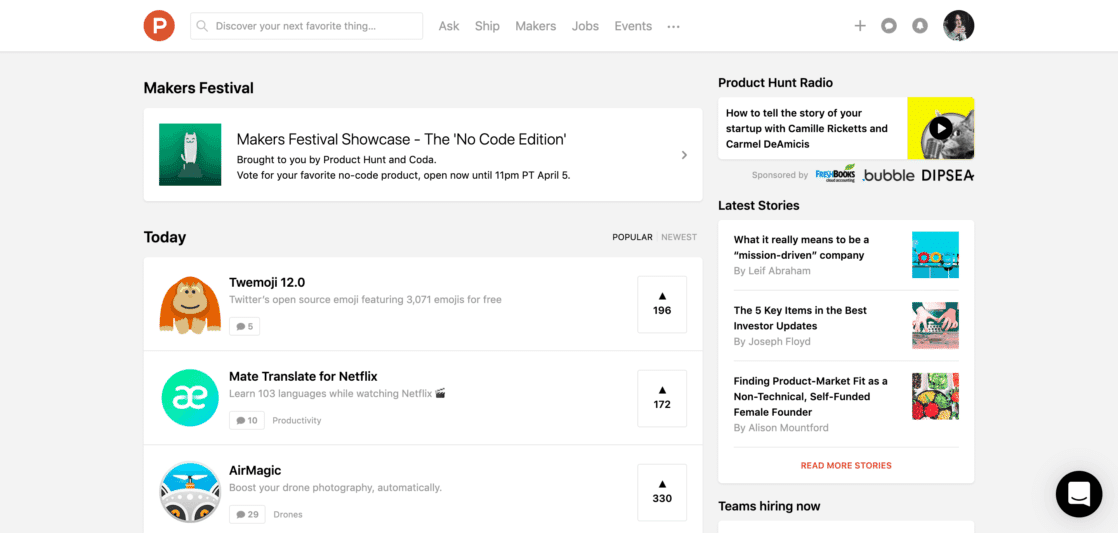This screenshot has width=1118, height=533.
Task: Click the Mate Translate description text
Action: click(337, 393)
